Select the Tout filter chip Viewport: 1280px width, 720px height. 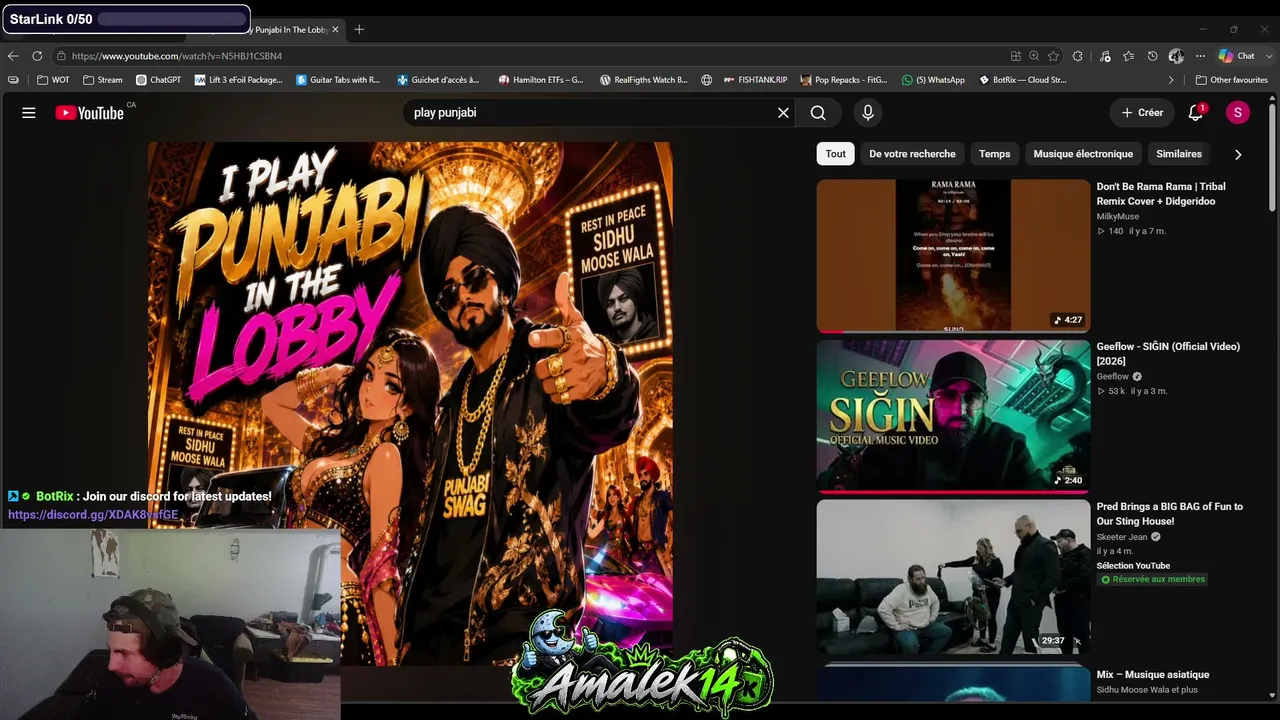835,154
